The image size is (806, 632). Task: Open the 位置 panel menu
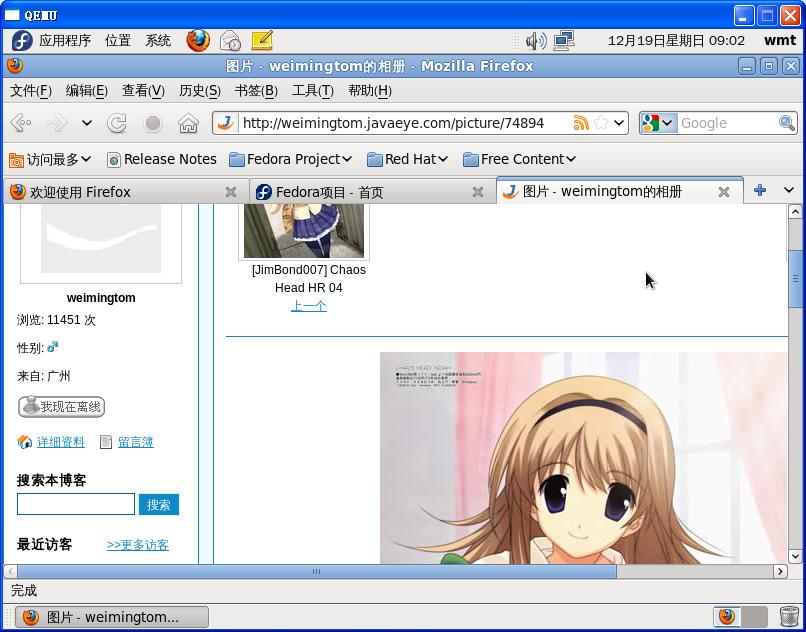(x=118, y=41)
